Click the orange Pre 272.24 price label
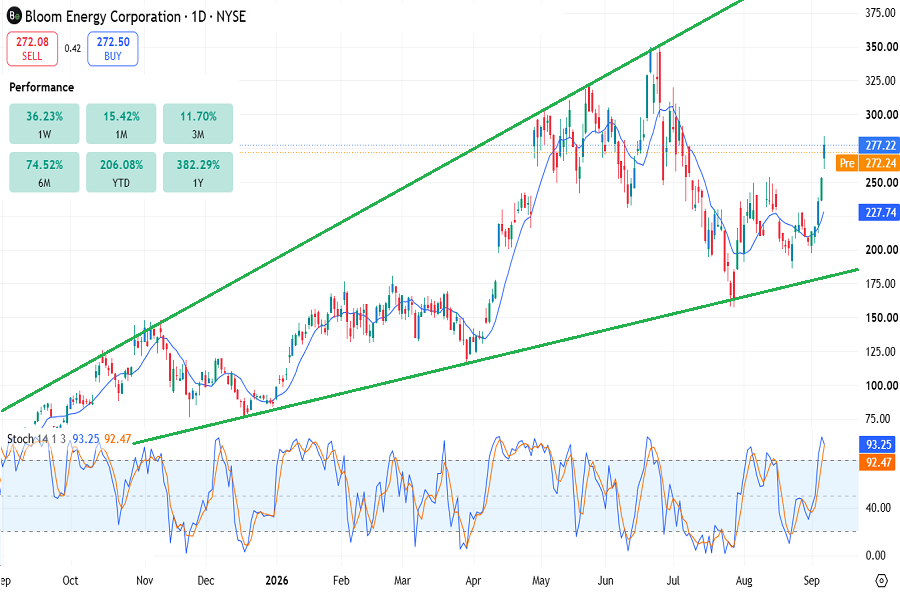The width and height of the screenshot is (900, 600). coord(868,163)
